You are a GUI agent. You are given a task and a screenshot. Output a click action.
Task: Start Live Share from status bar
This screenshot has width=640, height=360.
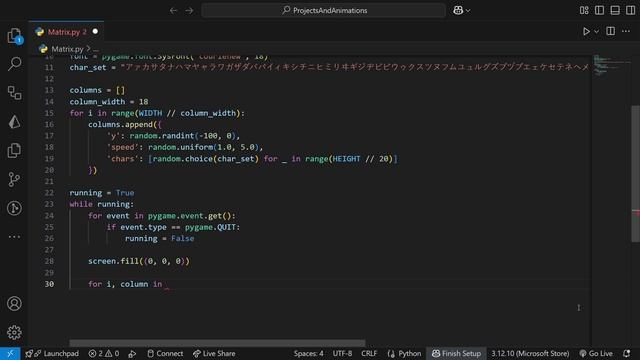214,353
